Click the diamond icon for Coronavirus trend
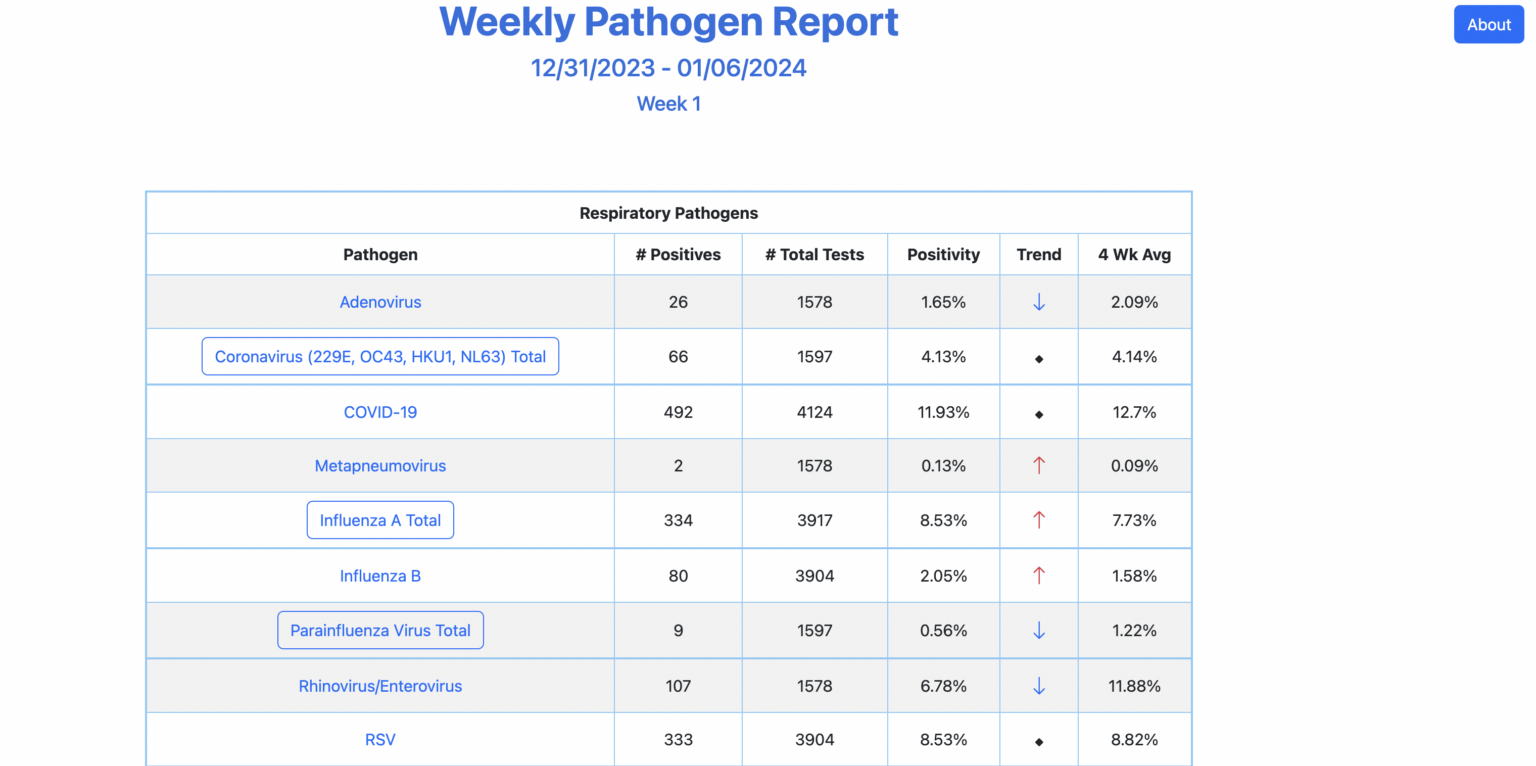Screen dimensions: 1536x766 tap(1038, 356)
